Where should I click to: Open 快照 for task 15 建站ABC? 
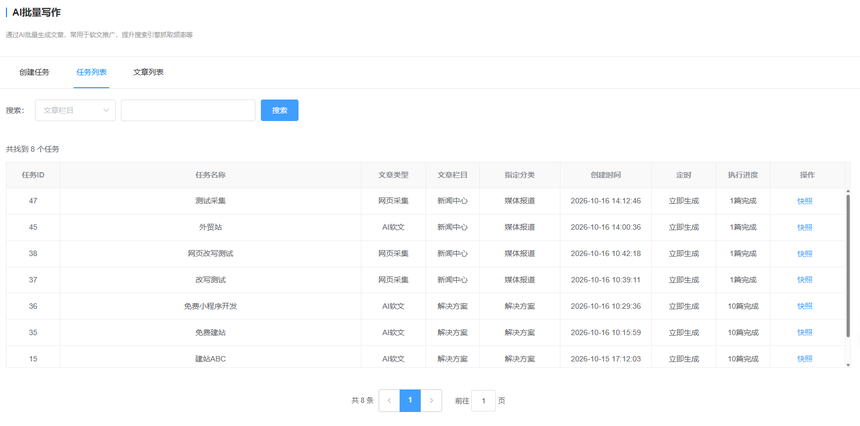point(805,359)
